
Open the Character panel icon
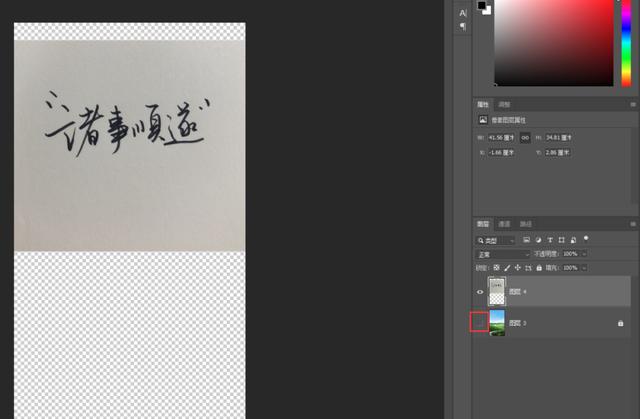(462, 13)
